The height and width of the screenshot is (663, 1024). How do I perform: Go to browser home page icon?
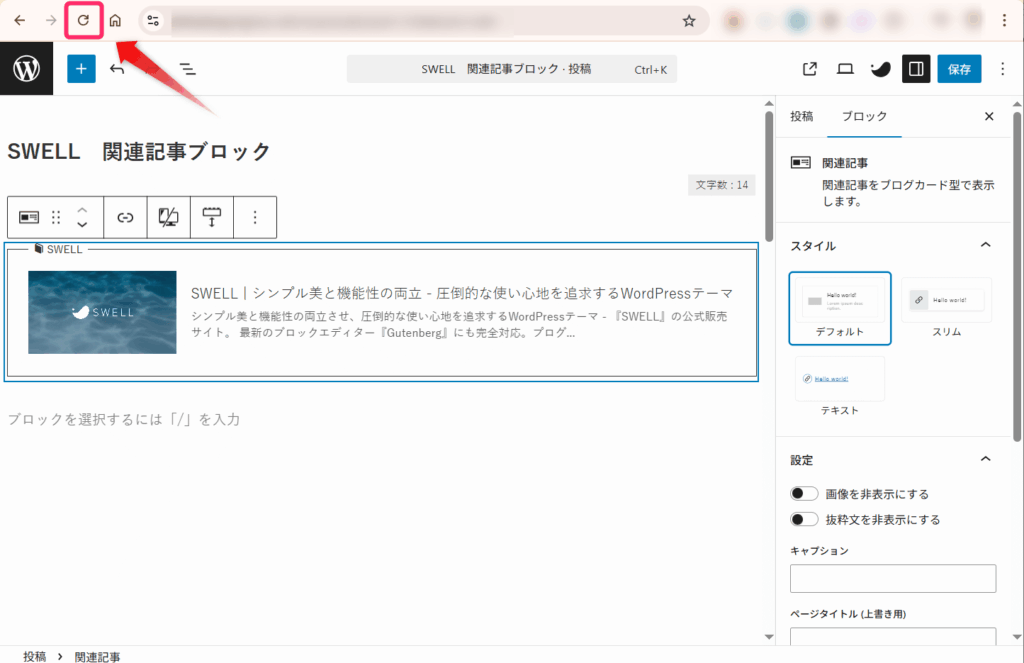(115, 20)
